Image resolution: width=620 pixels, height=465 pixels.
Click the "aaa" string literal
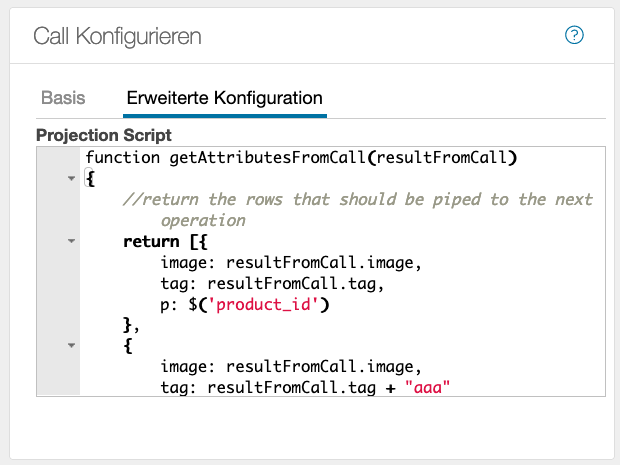click(429, 387)
